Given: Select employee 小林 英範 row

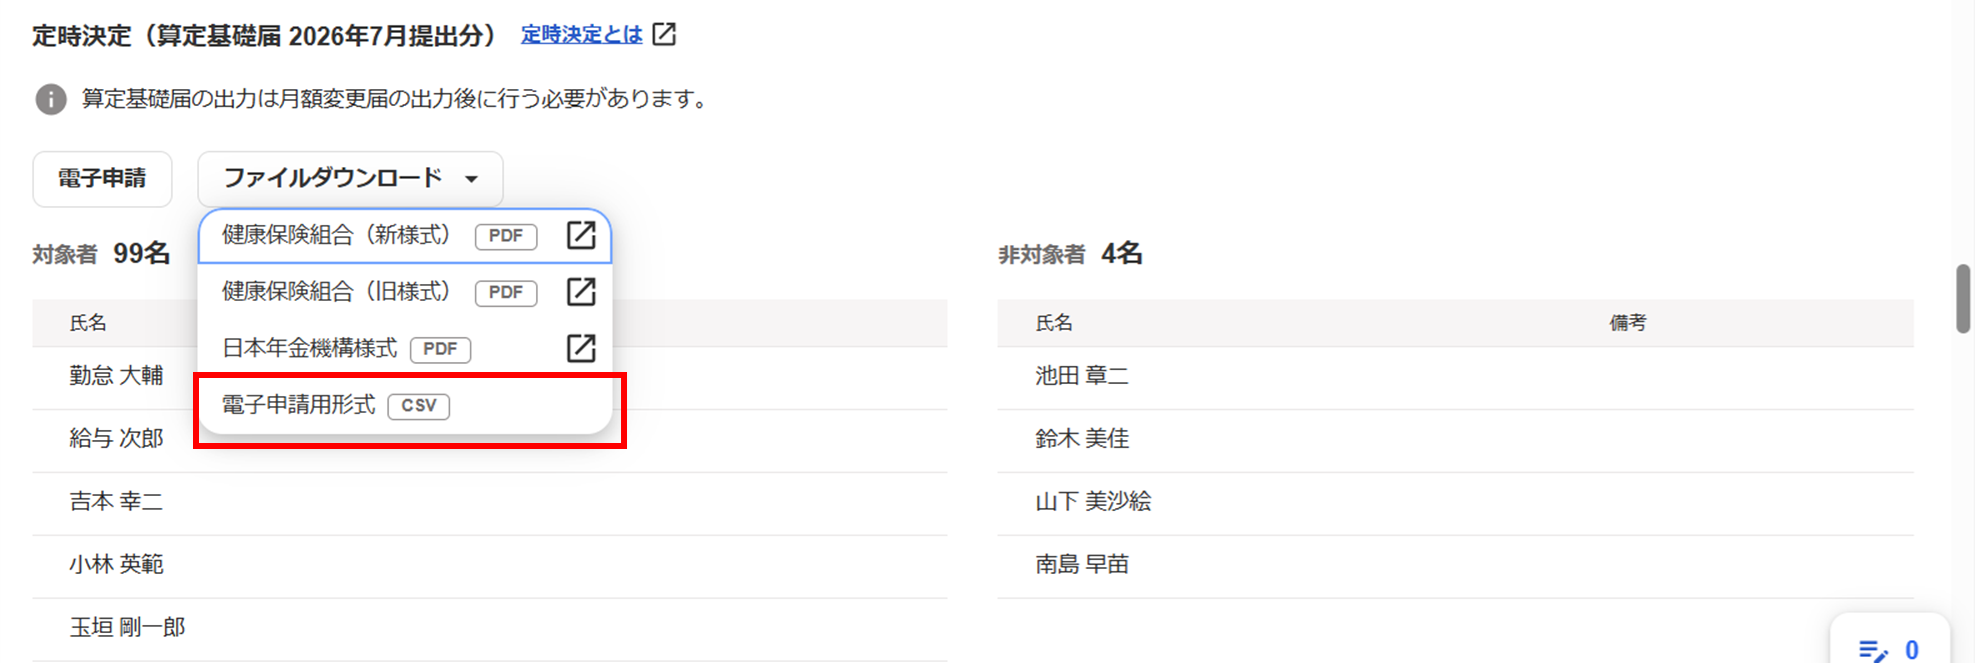Looking at the screenshot, I should click(116, 565).
